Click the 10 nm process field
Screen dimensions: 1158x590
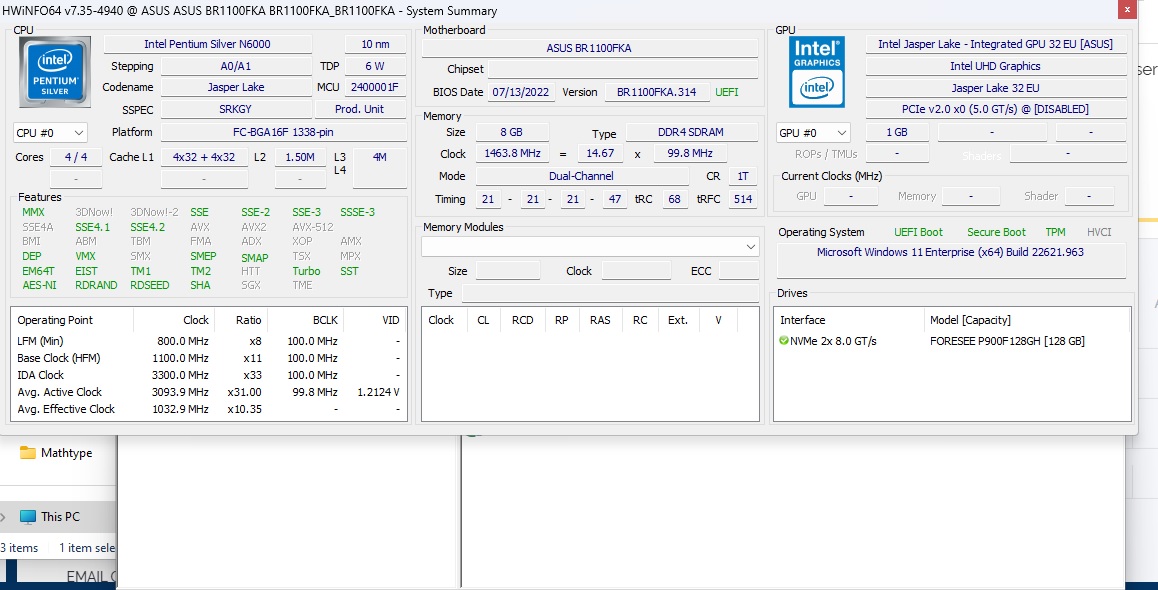(376, 44)
